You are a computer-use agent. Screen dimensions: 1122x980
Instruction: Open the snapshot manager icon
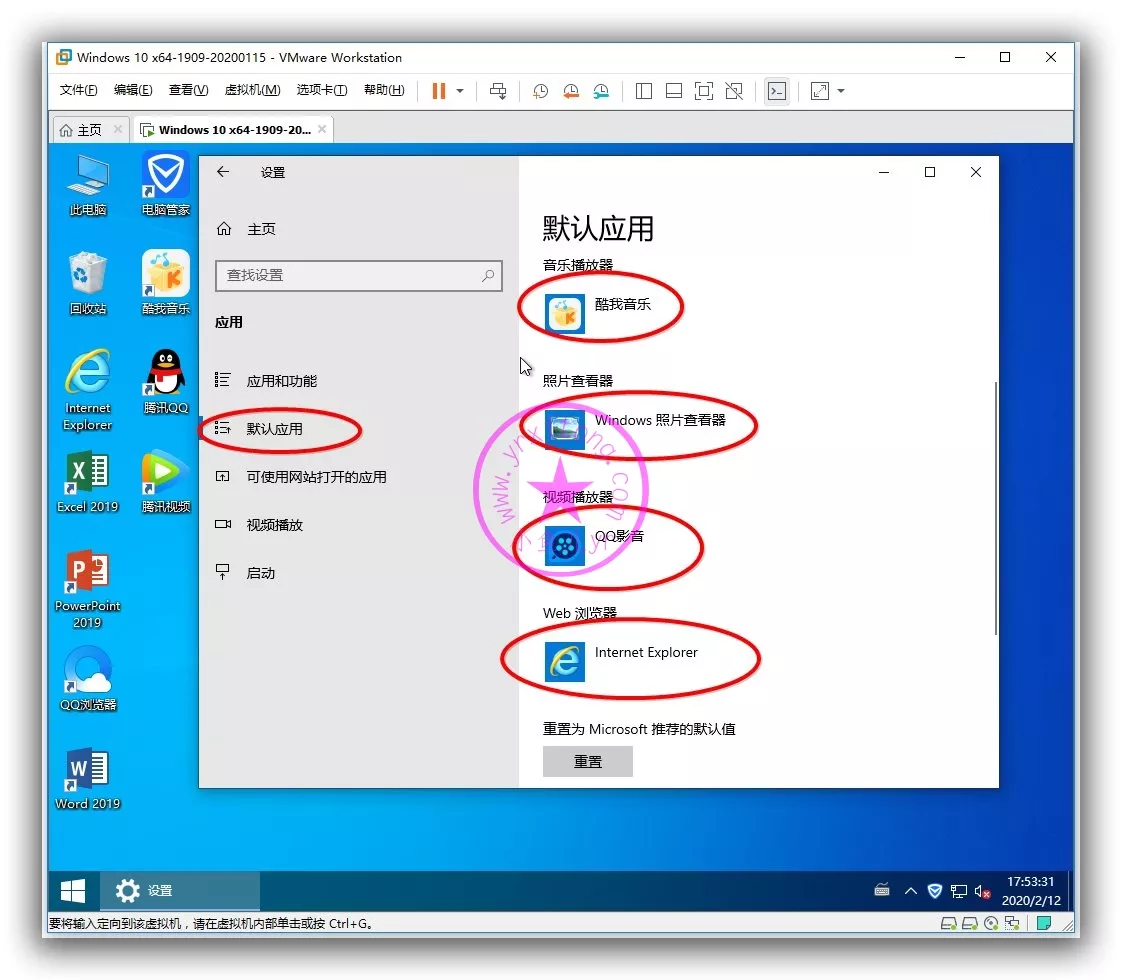click(601, 91)
